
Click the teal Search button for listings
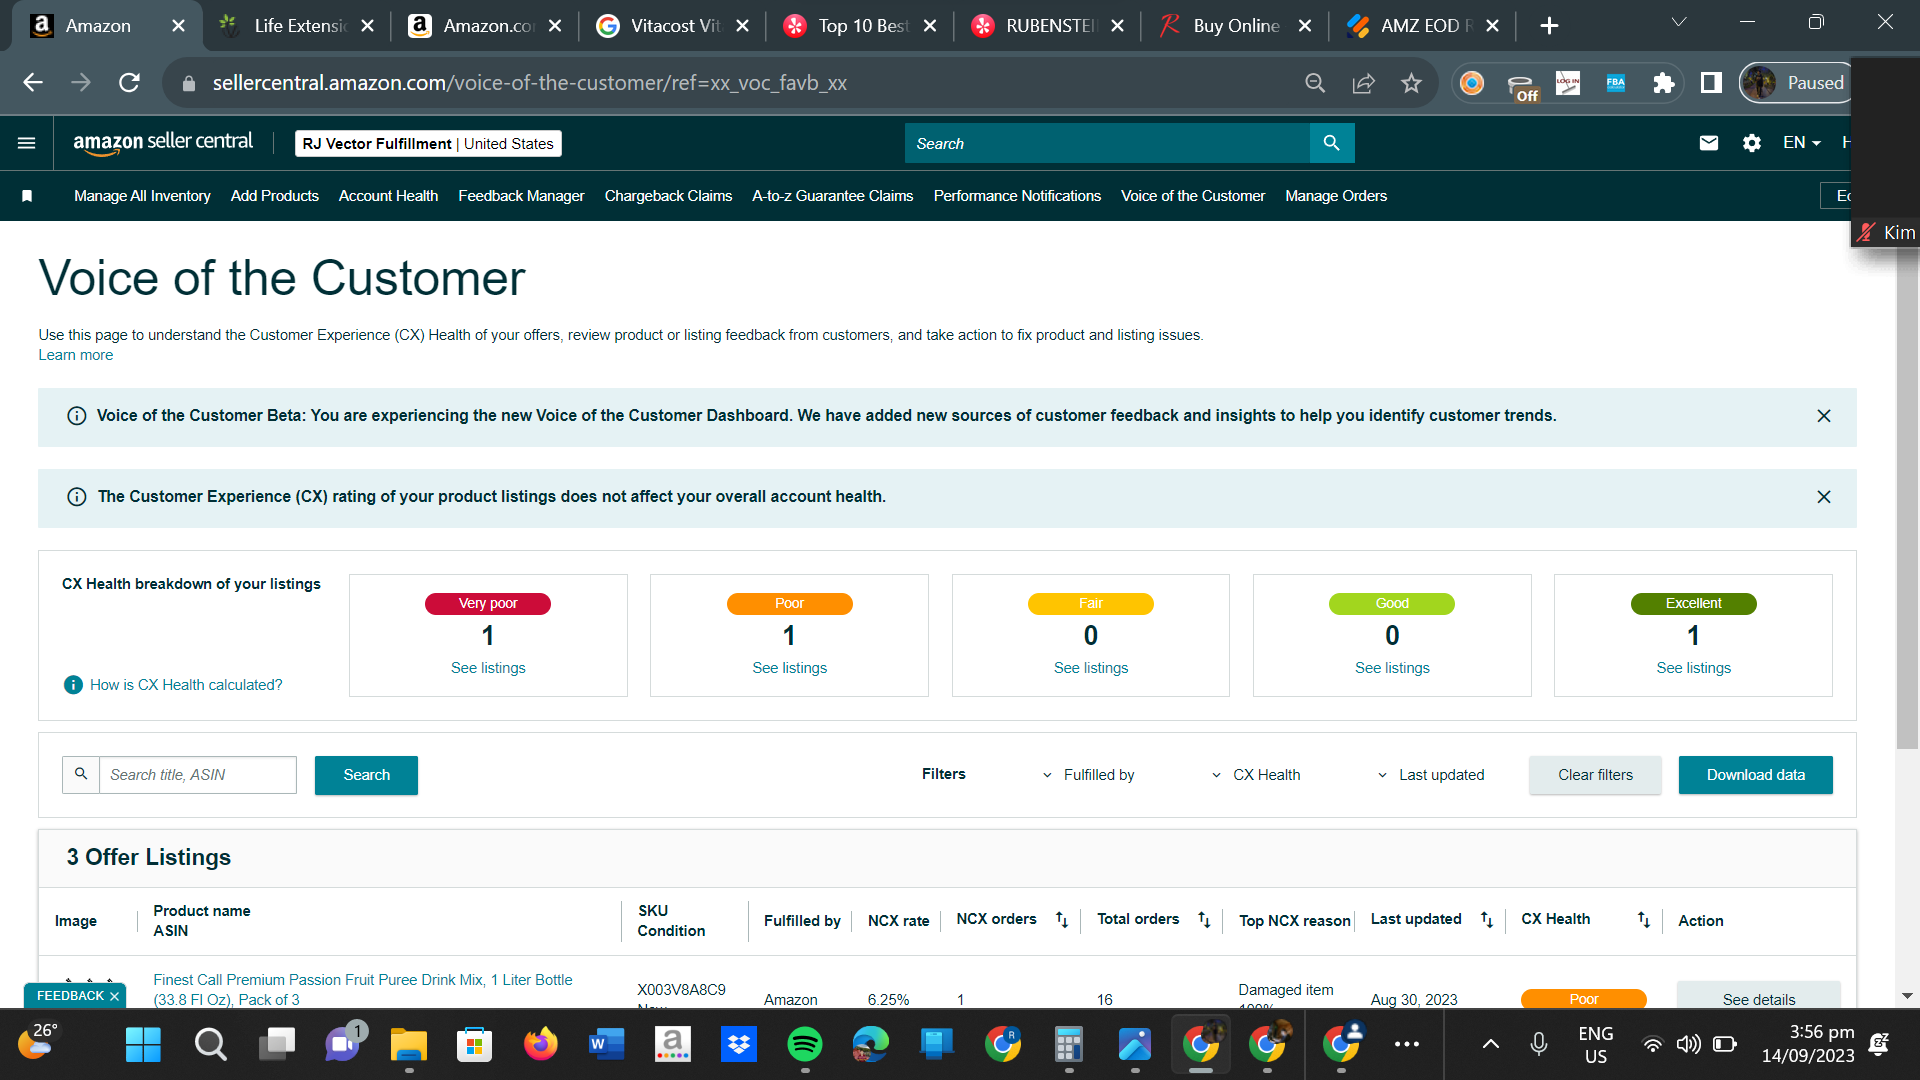(366, 775)
